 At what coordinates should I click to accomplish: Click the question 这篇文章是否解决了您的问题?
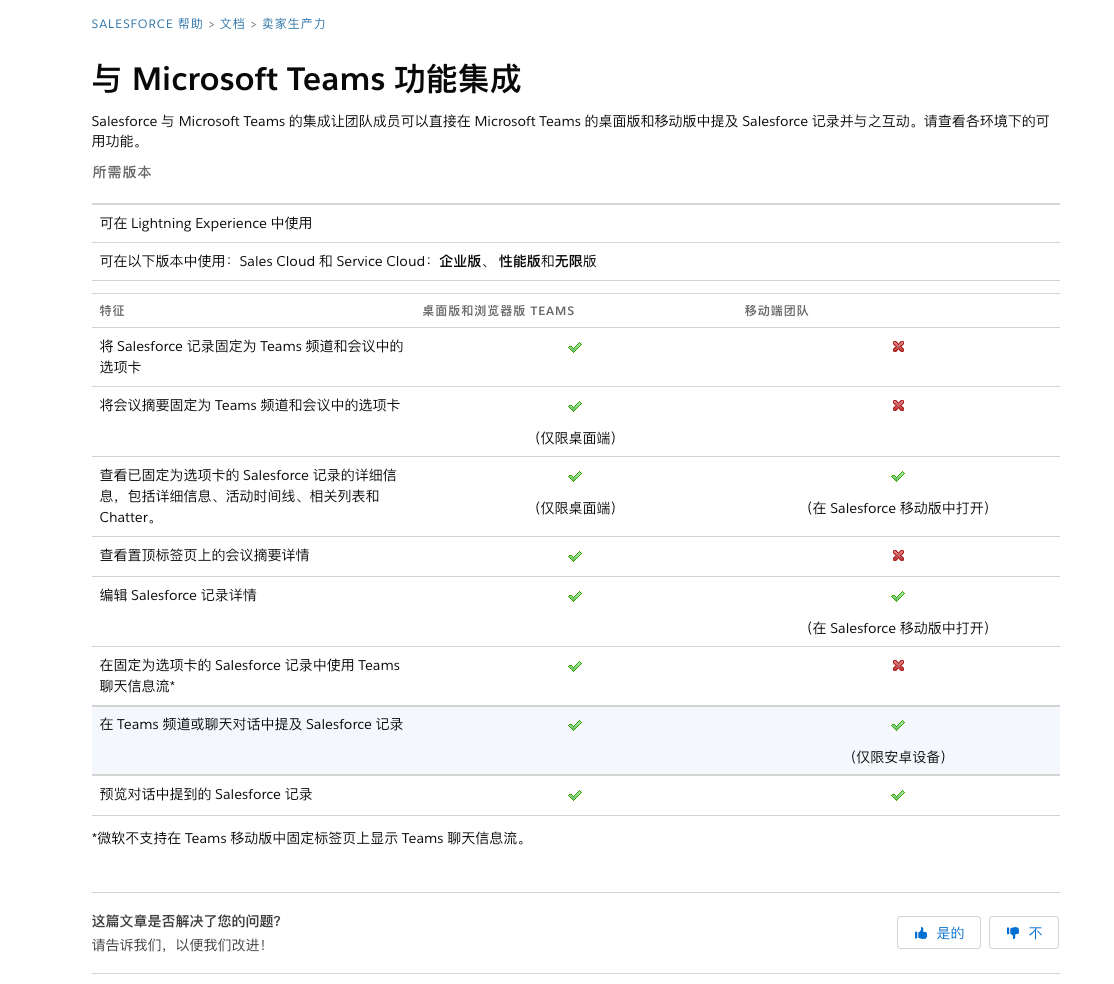186,921
